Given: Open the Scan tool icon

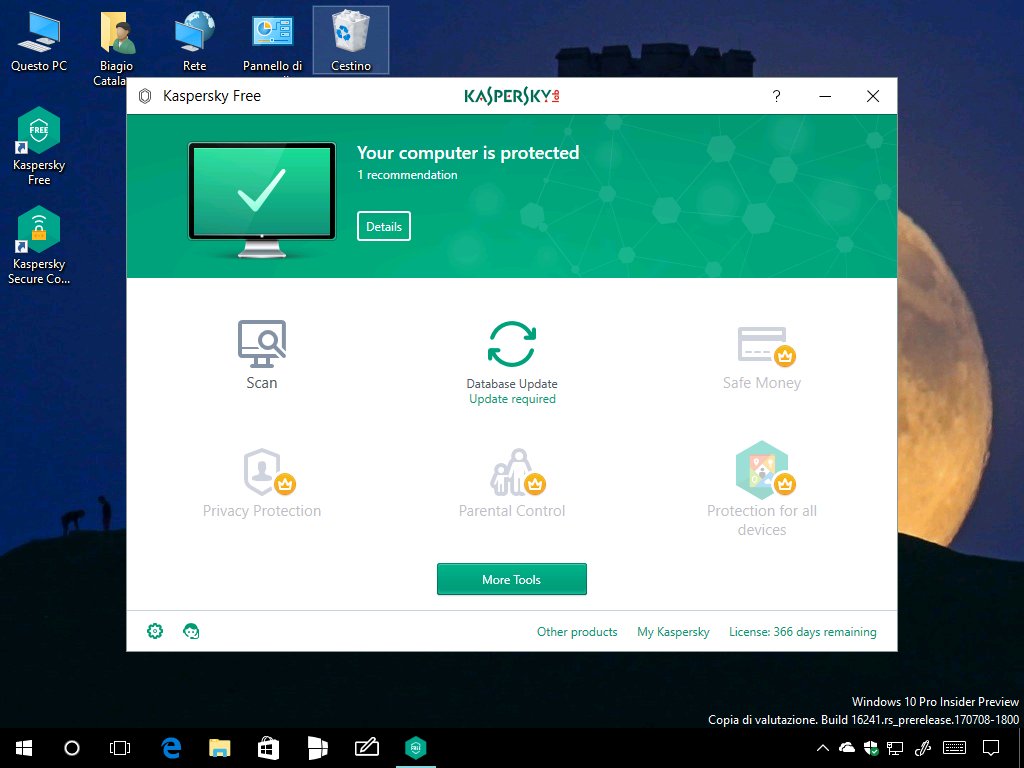Looking at the screenshot, I should [261, 344].
